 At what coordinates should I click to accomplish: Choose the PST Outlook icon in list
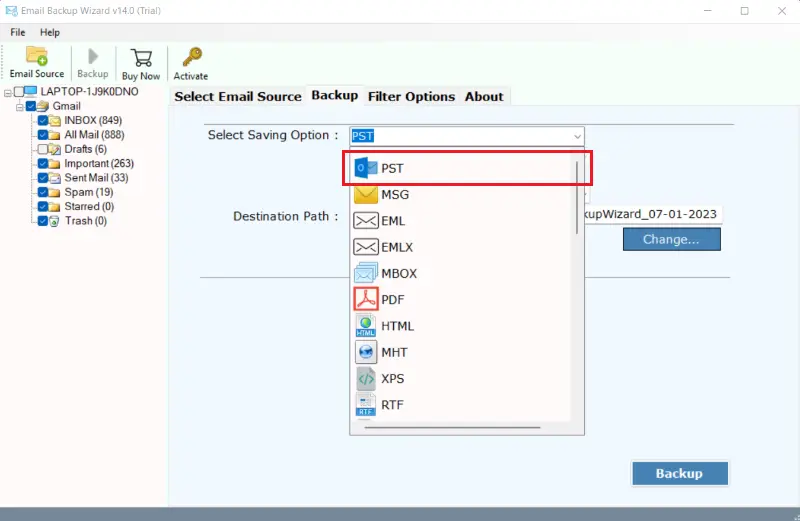365,168
